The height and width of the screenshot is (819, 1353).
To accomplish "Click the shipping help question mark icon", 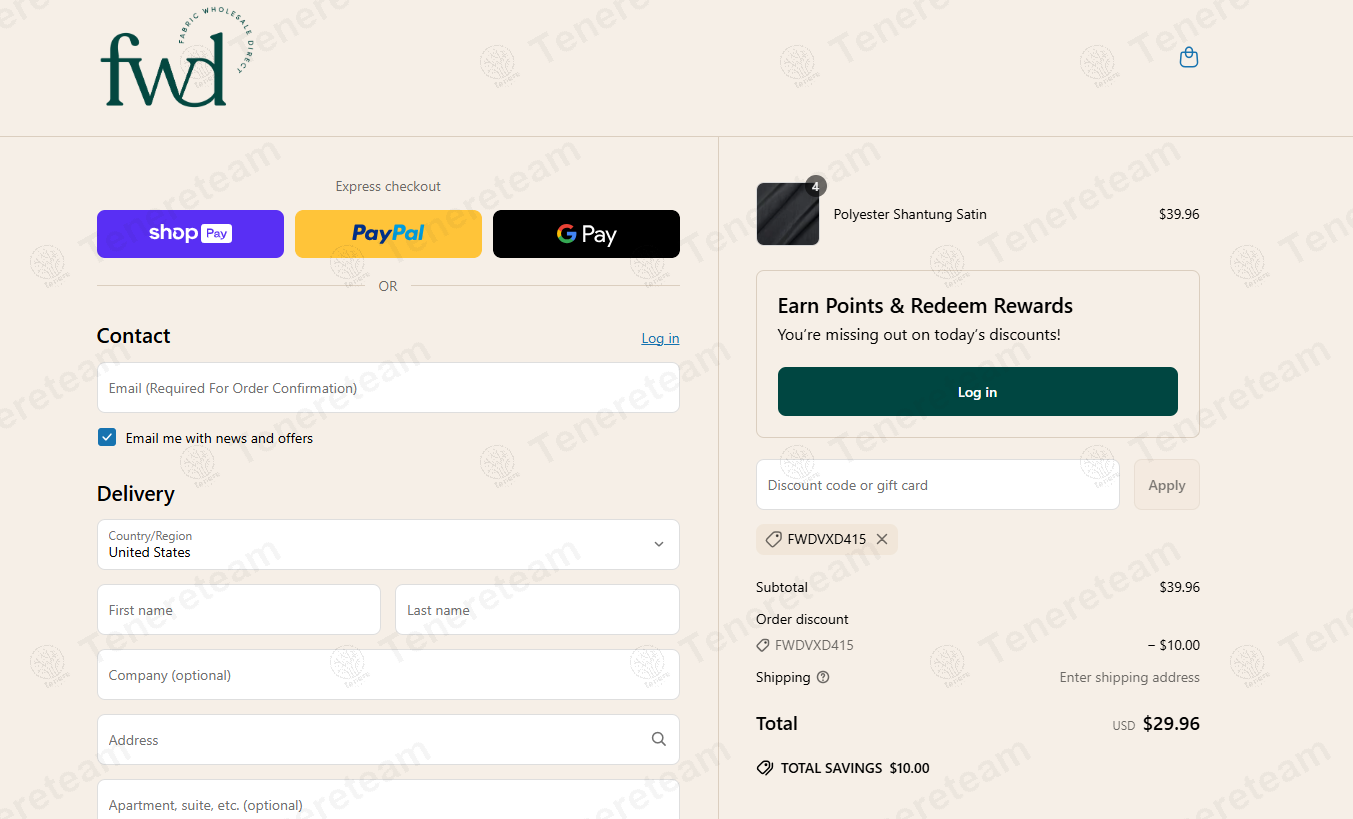I will pyautogui.click(x=823, y=677).
